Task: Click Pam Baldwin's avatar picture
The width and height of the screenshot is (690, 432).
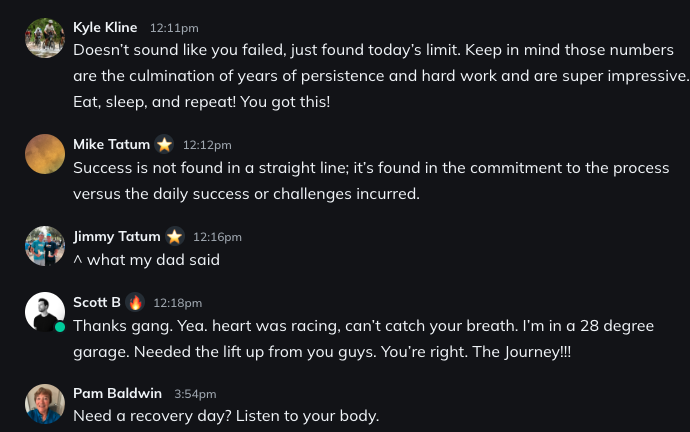Action: (x=45, y=403)
